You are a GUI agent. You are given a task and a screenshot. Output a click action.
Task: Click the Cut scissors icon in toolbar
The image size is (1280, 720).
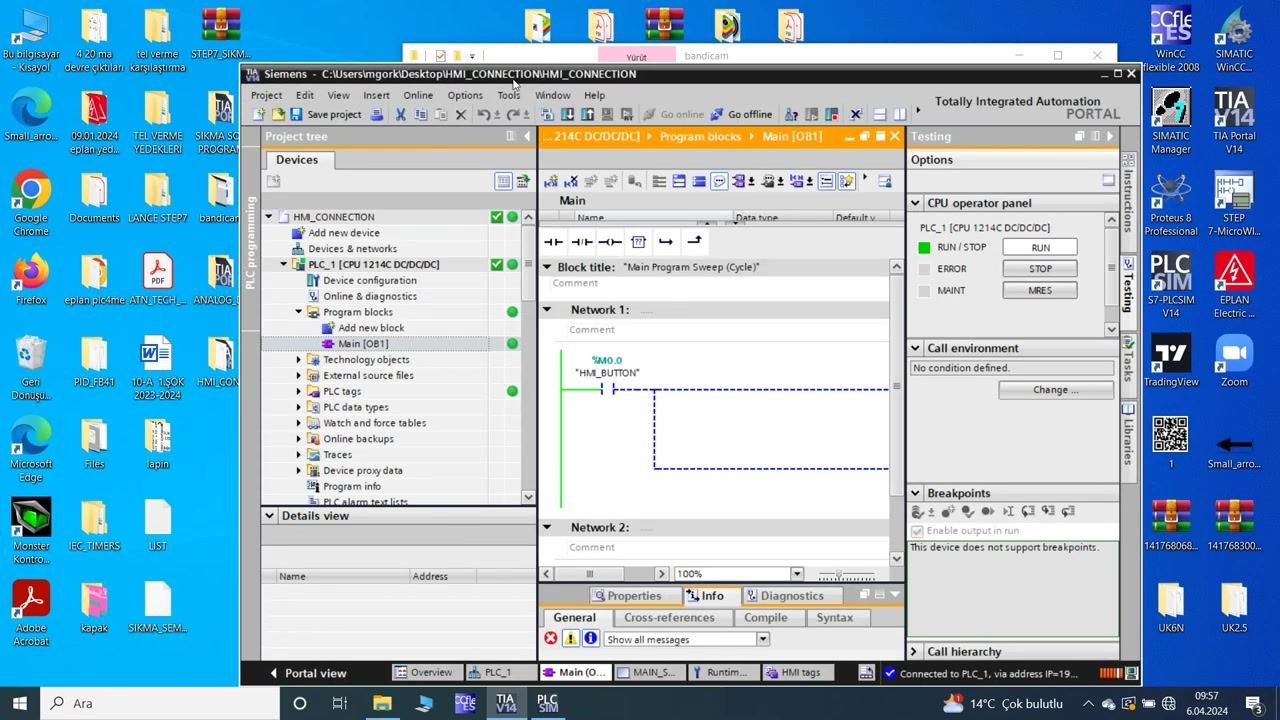(400, 114)
